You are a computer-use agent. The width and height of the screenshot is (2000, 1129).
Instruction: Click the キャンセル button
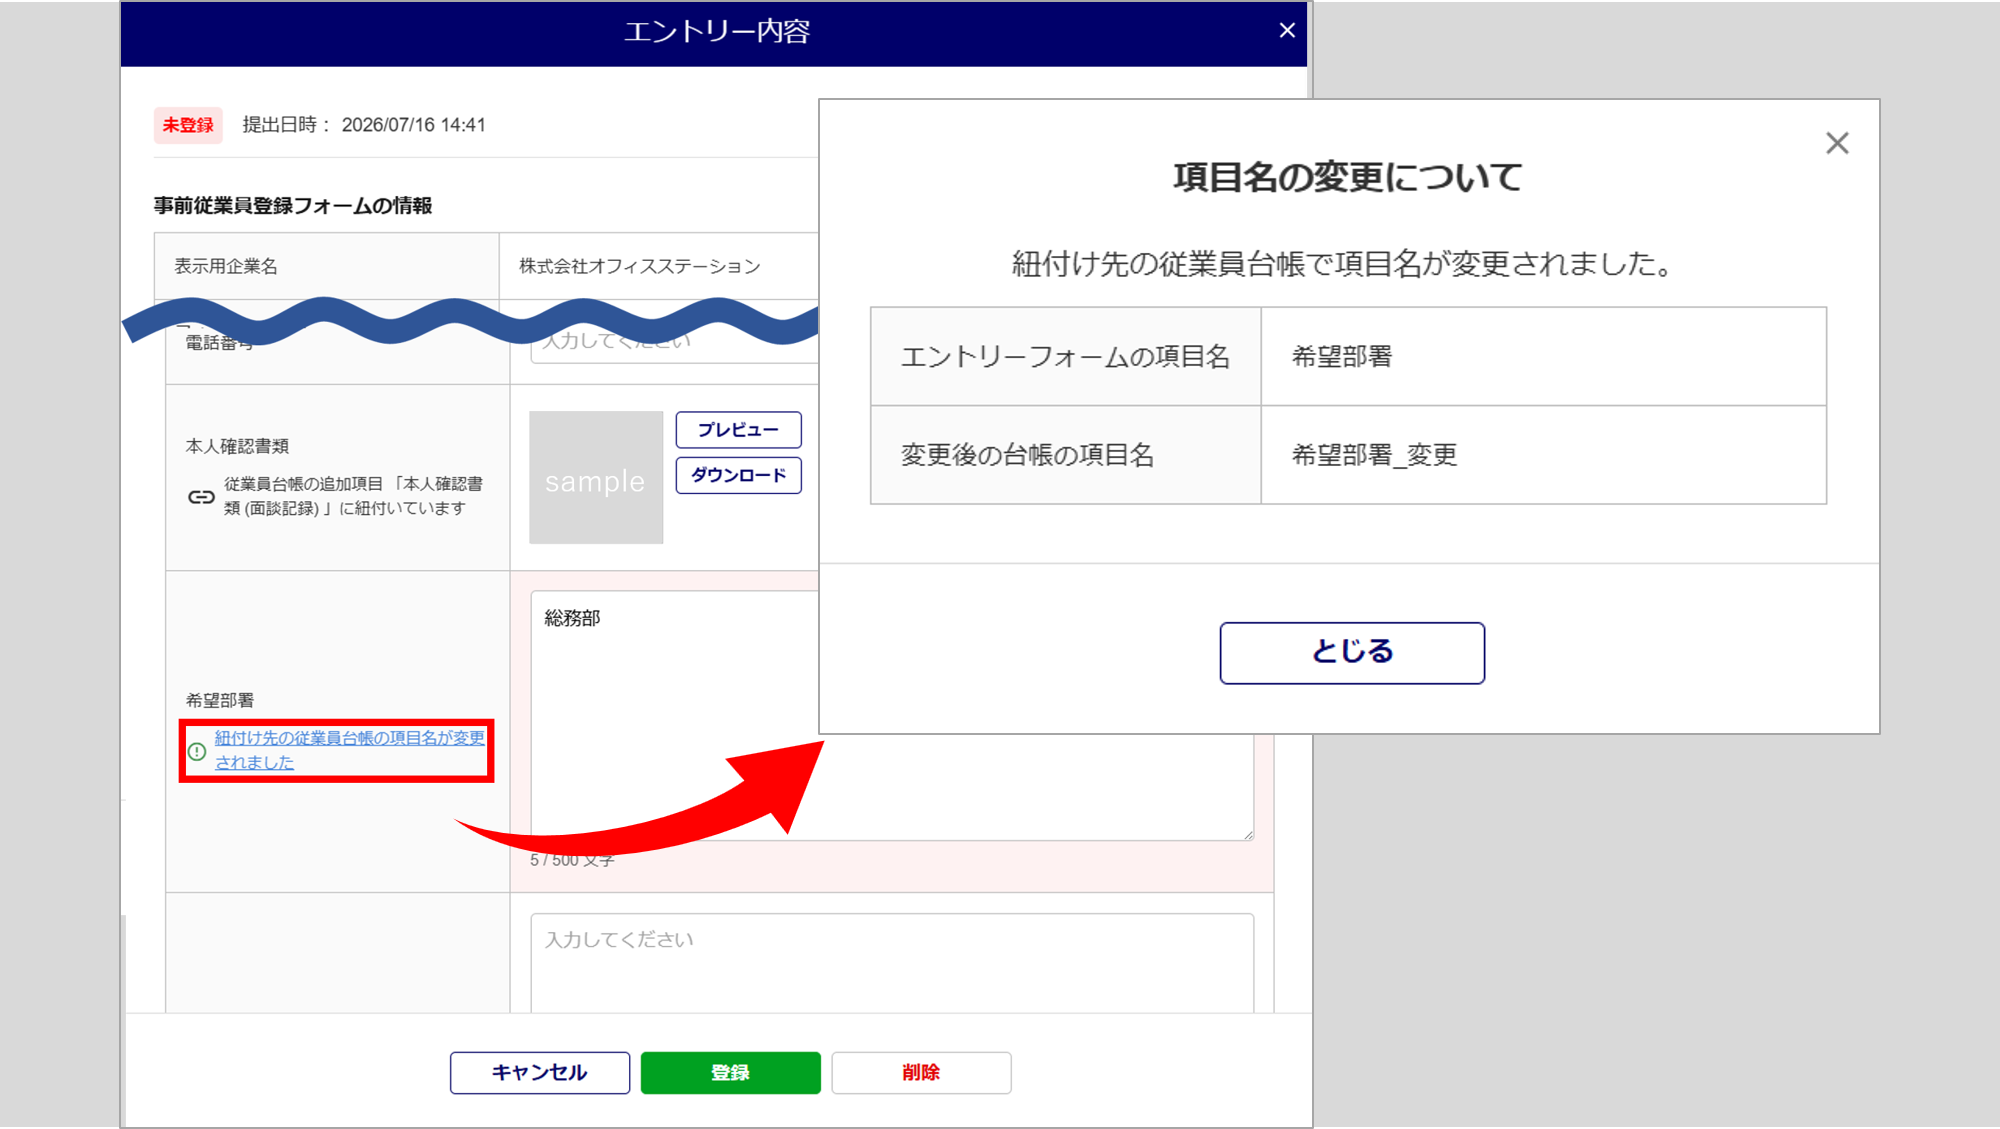point(539,1072)
